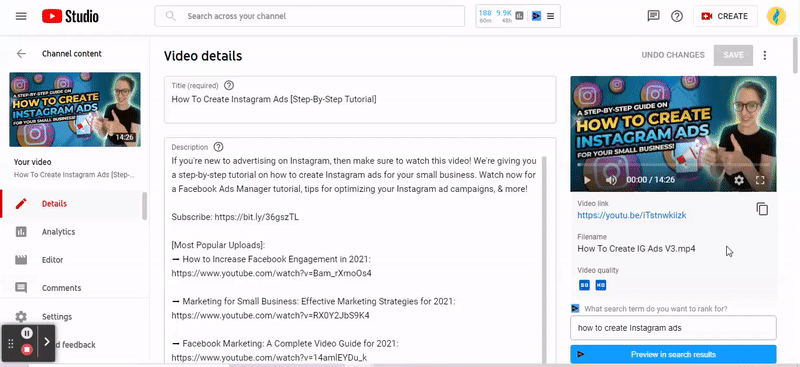Open video player settings gear
Image resolution: width=800 pixels, height=367 pixels.
pyautogui.click(x=738, y=180)
